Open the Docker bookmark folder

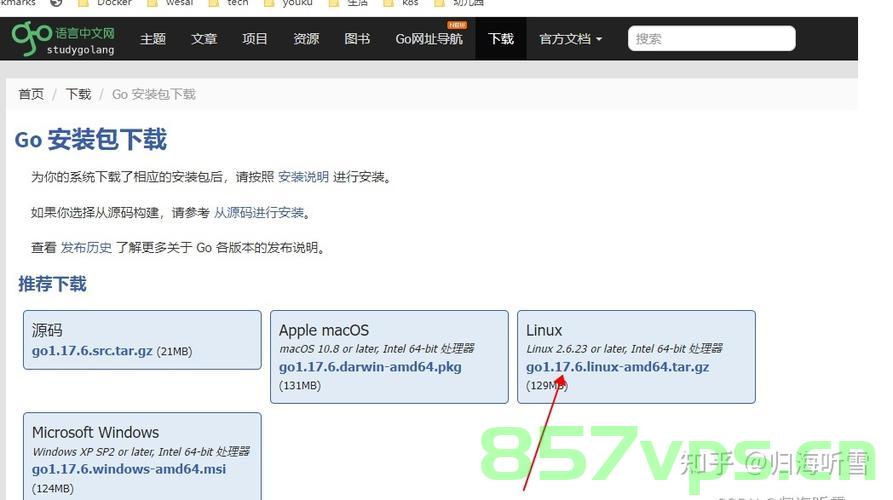click(x=106, y=3)
